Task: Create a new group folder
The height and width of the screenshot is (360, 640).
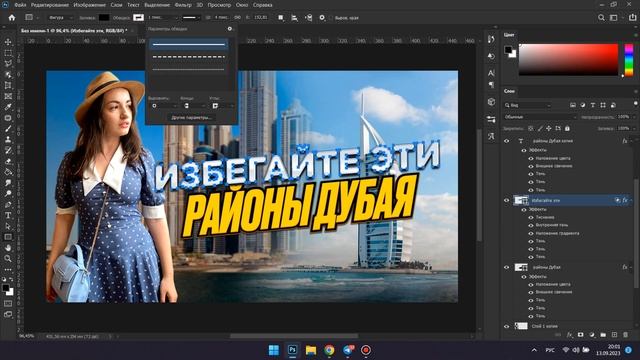Action: coord(603,335)
